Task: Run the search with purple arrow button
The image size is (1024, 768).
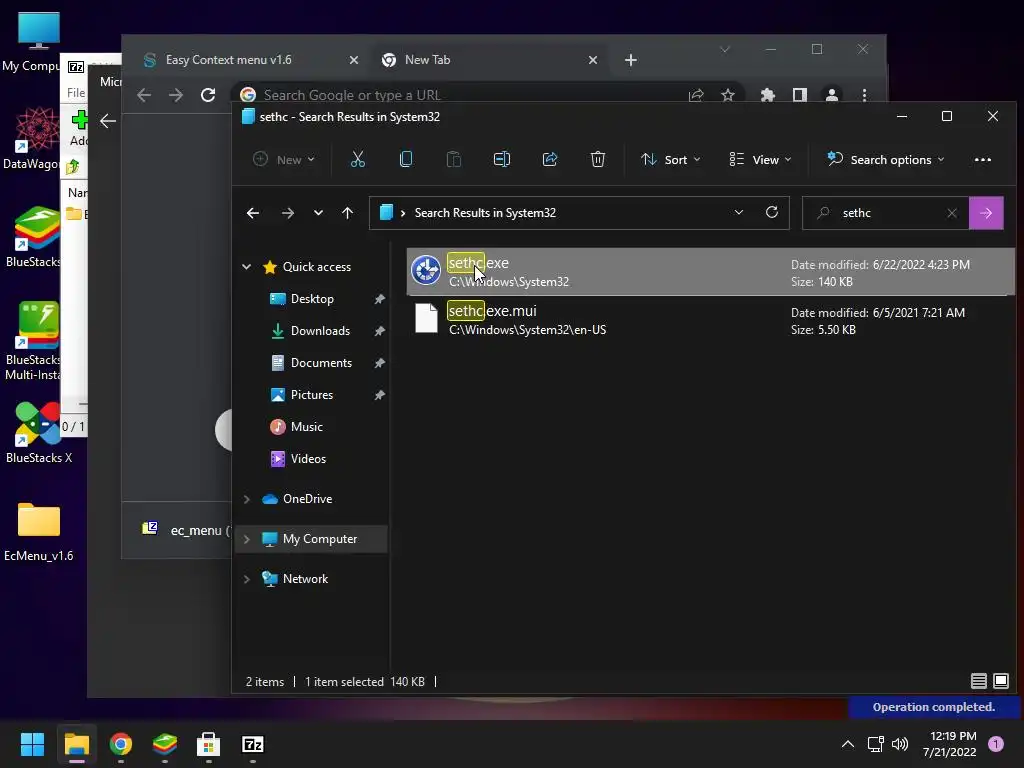Action: pyautogui.click(x=986, y=213)
